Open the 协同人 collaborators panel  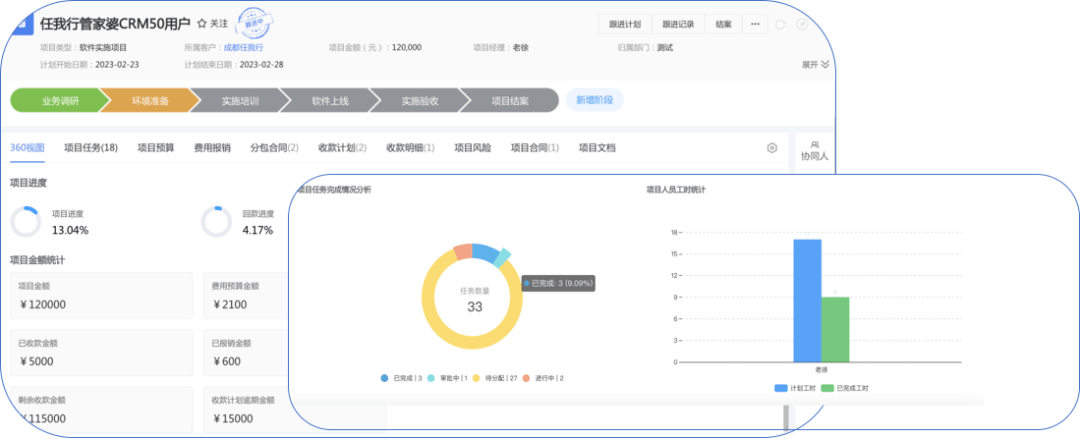[815, 150]
